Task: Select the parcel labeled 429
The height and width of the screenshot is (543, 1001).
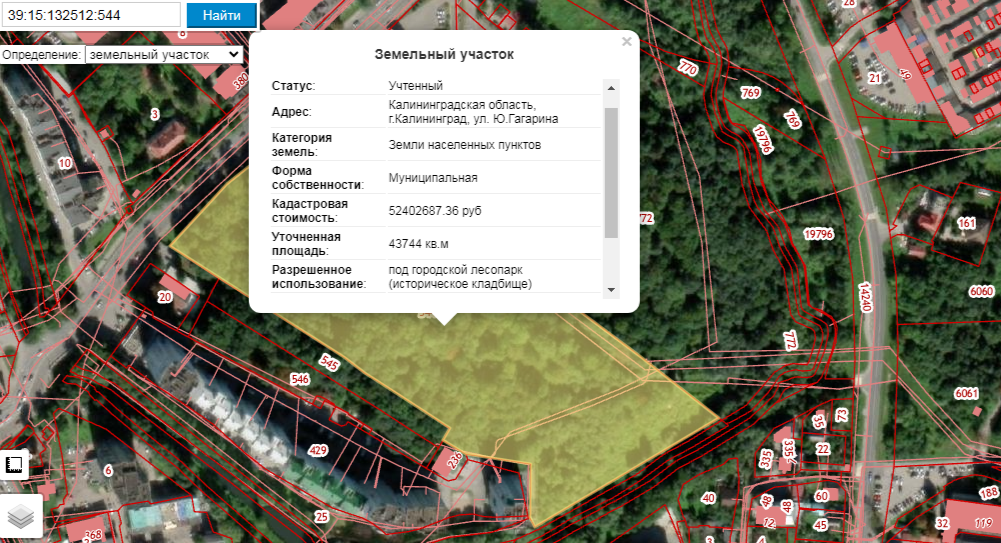Action: (318, 450)
